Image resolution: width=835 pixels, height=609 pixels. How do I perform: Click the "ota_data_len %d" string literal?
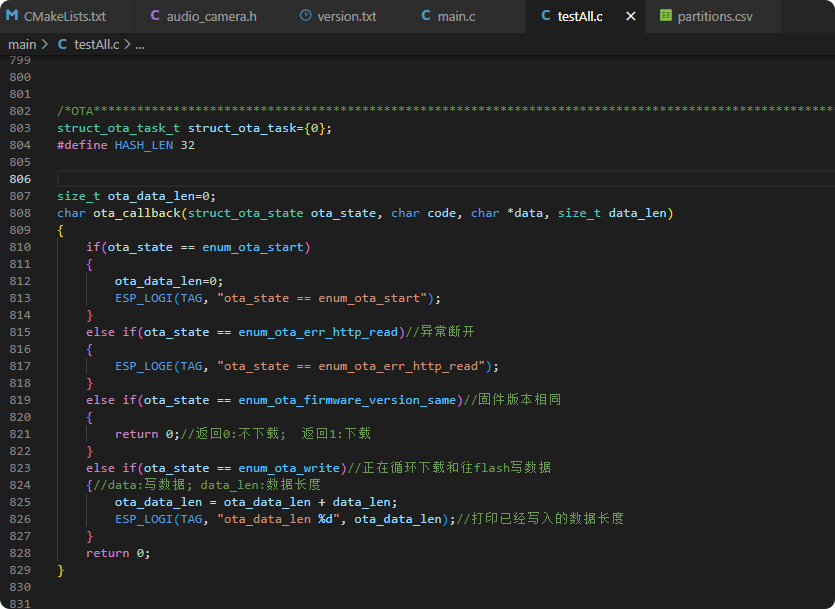tap(278, 519)
